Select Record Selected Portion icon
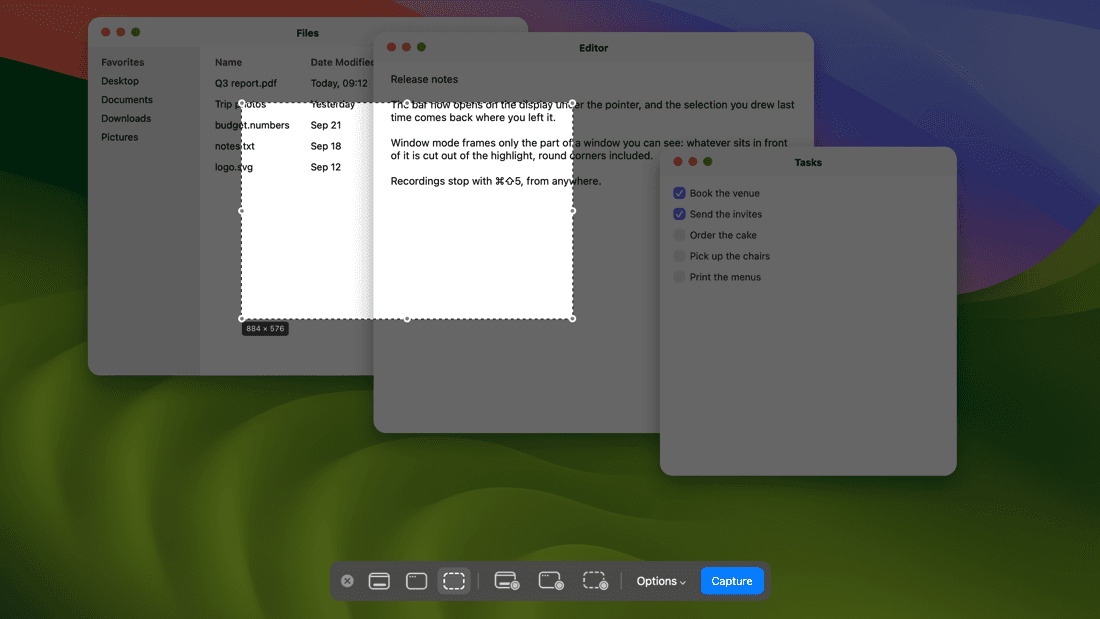 pyautogui.click(x=595, y=581)
